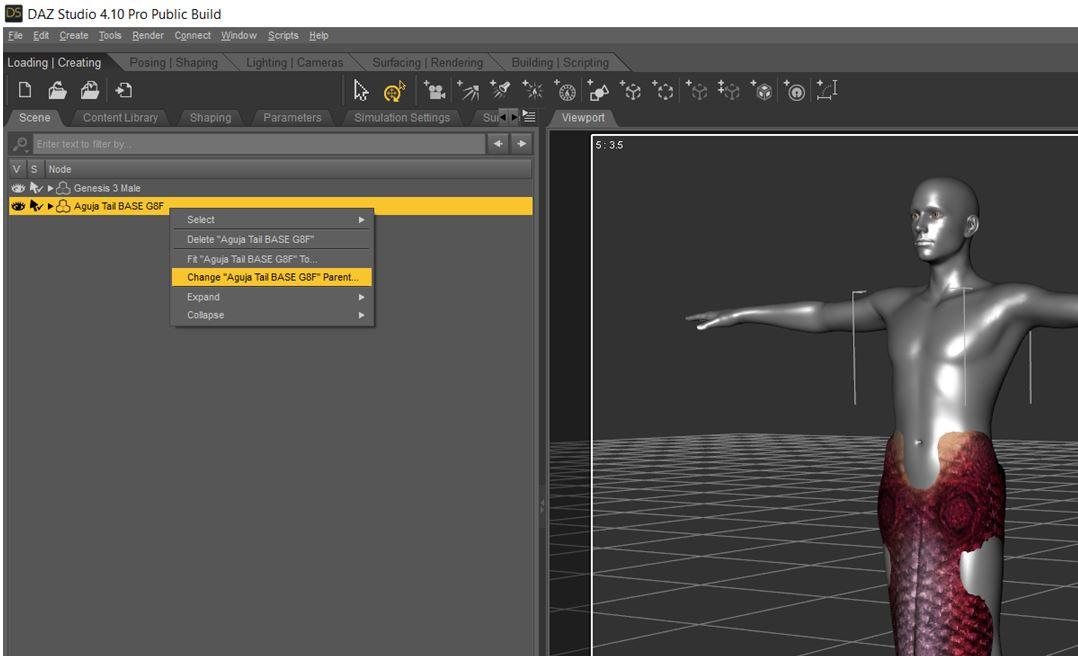Expand the Aguja Tail BASE G8F node
Image resolution: width=1078 pixels, height=656 pixels.
[51, 206]
